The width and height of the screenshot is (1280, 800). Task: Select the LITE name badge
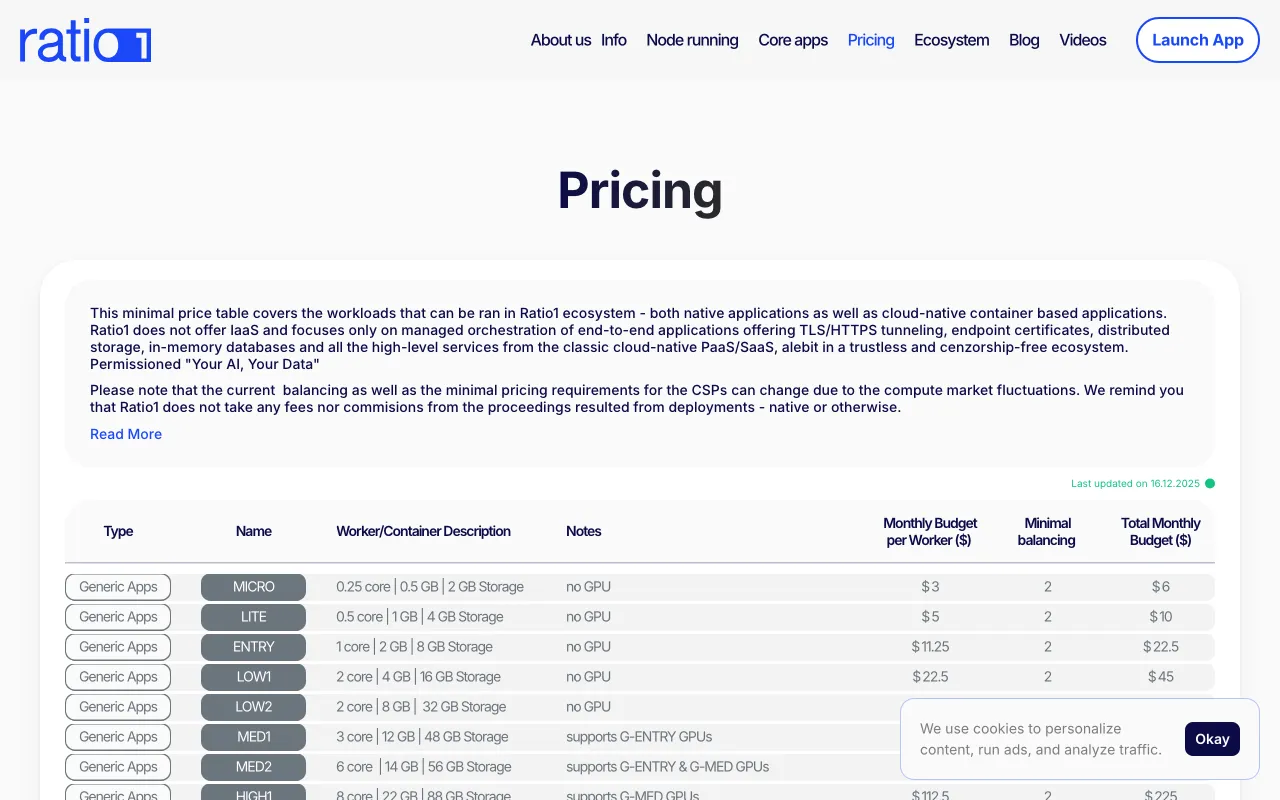click(x=253, y=617)
